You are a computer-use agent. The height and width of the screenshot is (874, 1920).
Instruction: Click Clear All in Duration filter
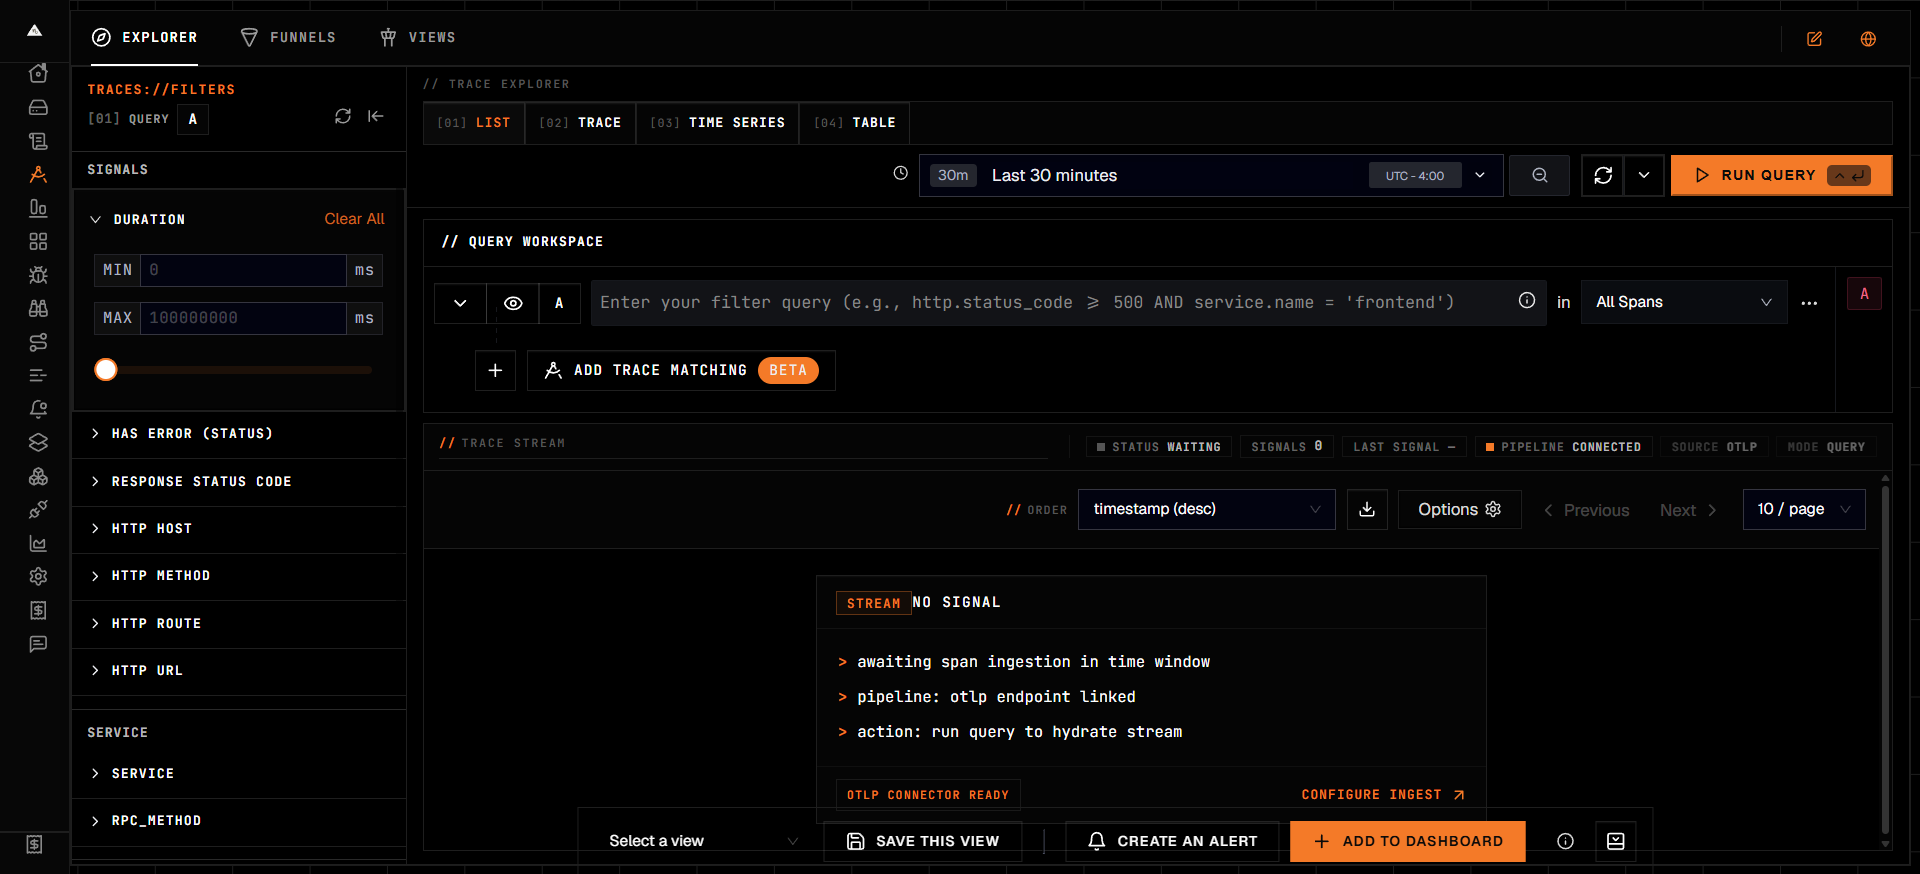tap(354, 219)
